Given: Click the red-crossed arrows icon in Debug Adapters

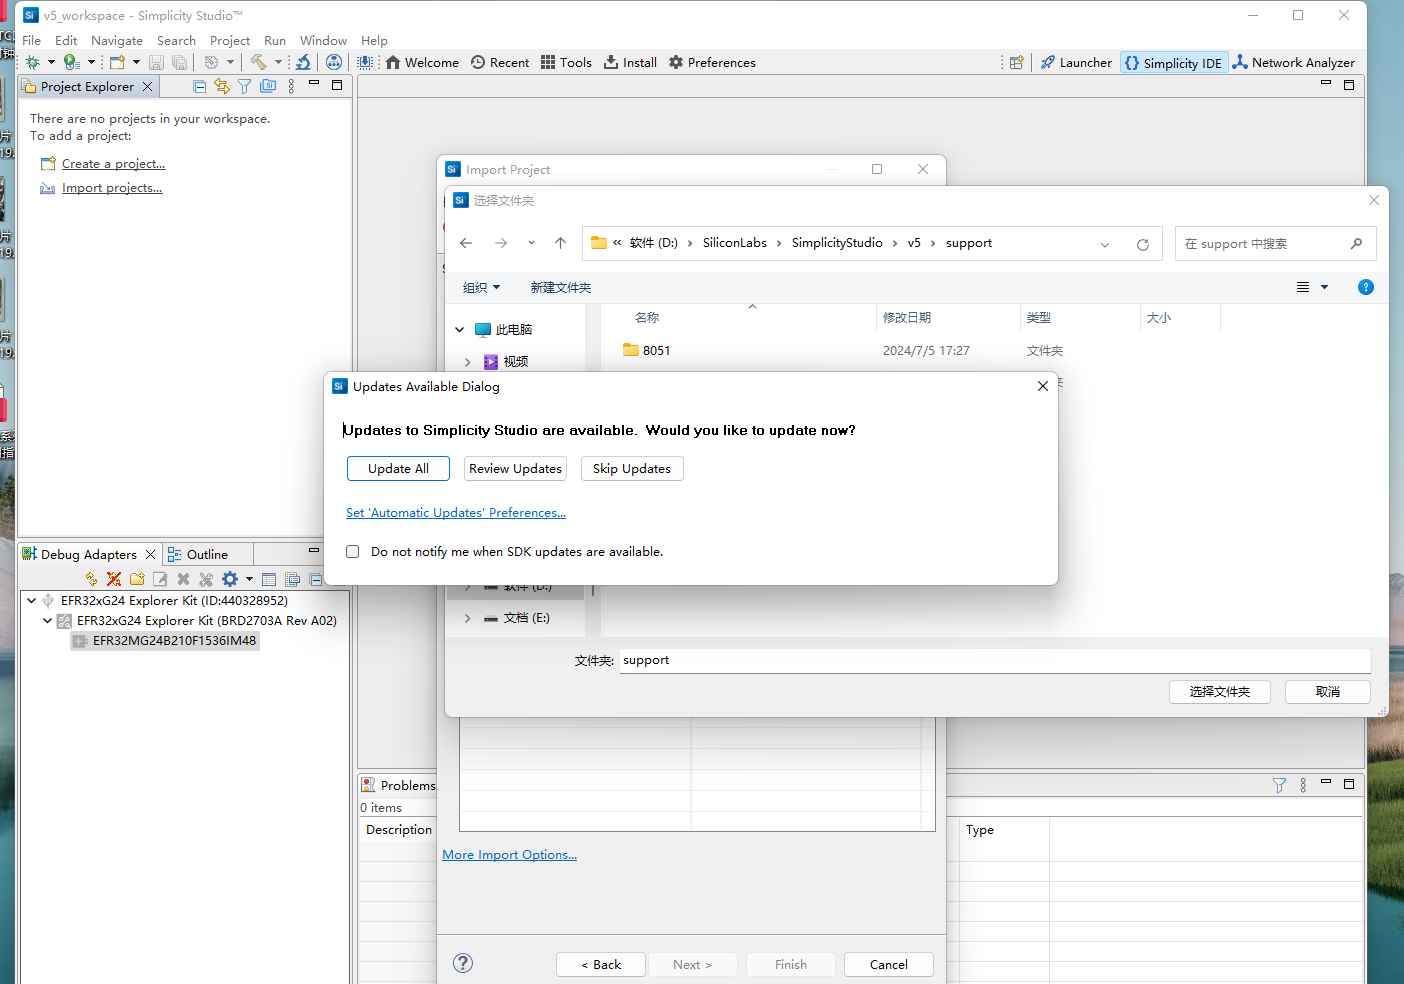Looking at the screenshot, I should (114, 579).
